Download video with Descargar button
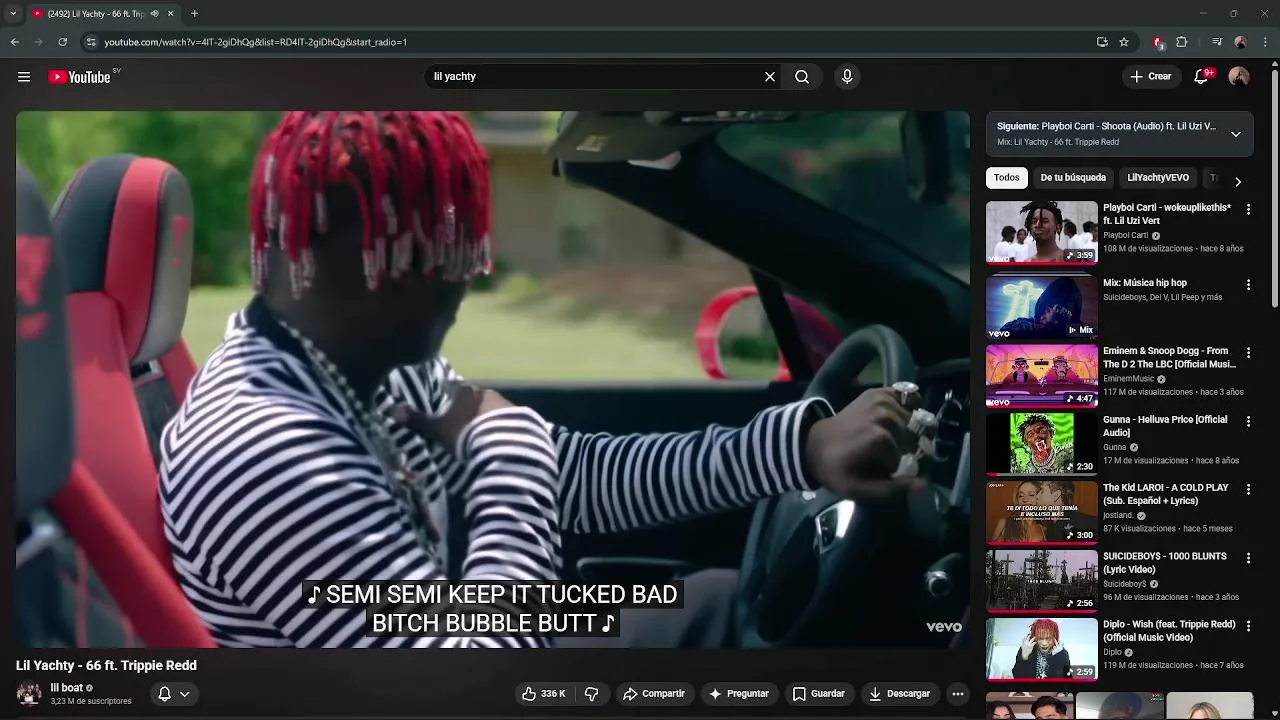The image size is (1280, 720). [899, 694]
